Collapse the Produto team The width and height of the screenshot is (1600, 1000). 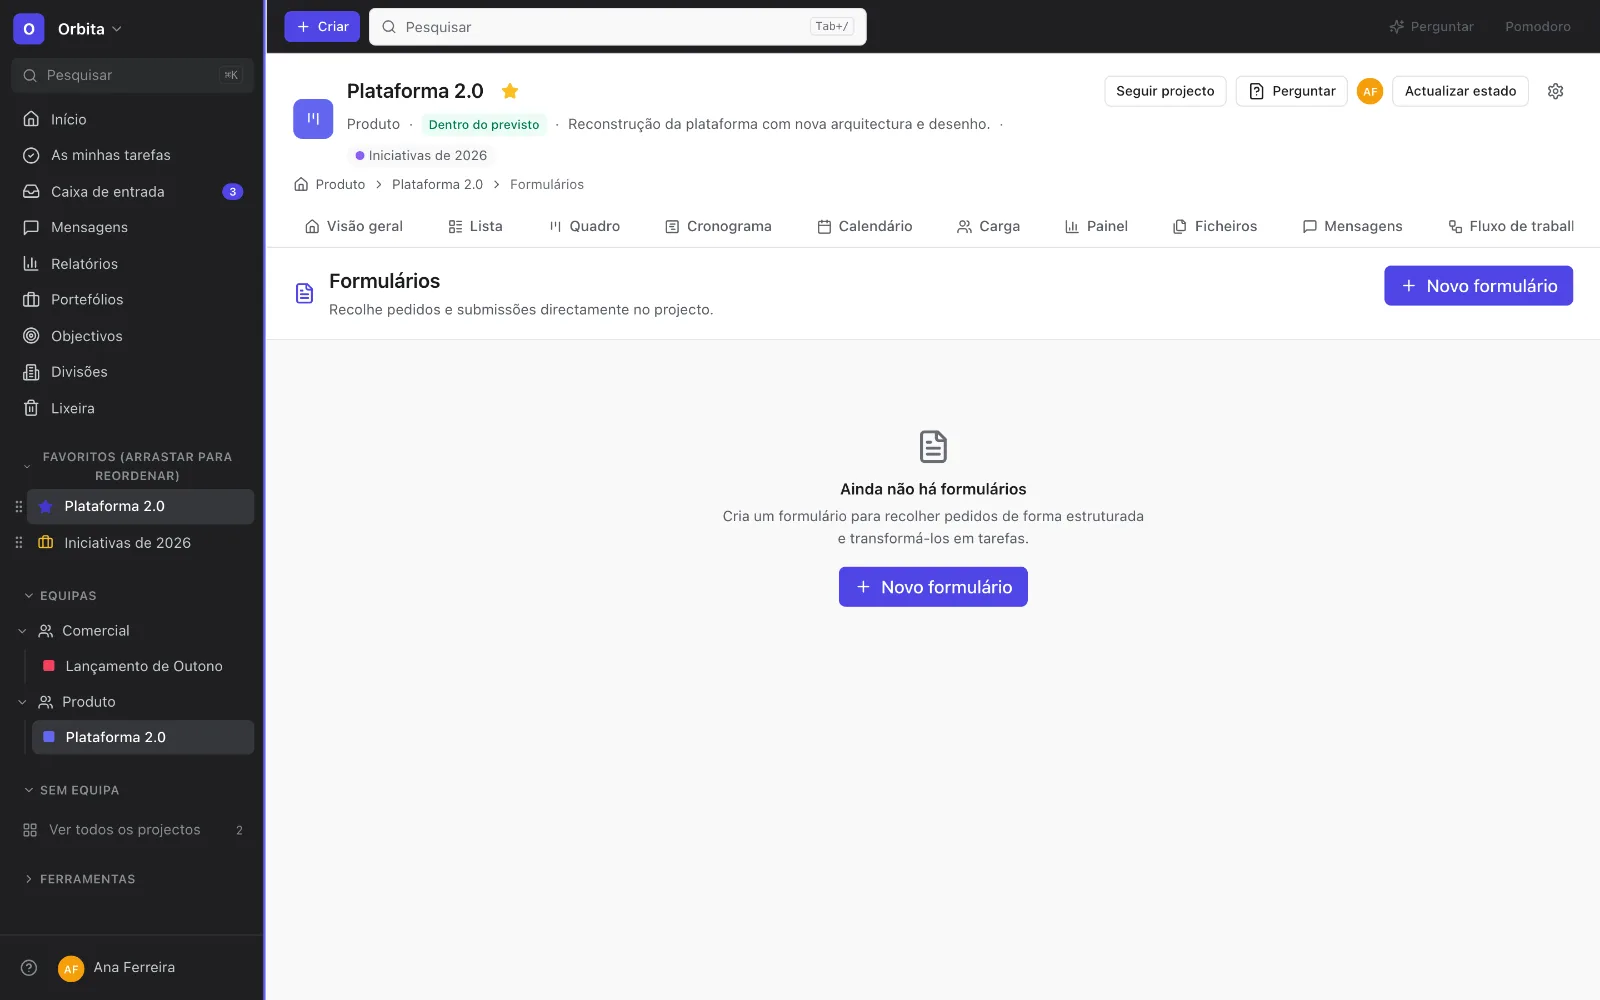22,702
